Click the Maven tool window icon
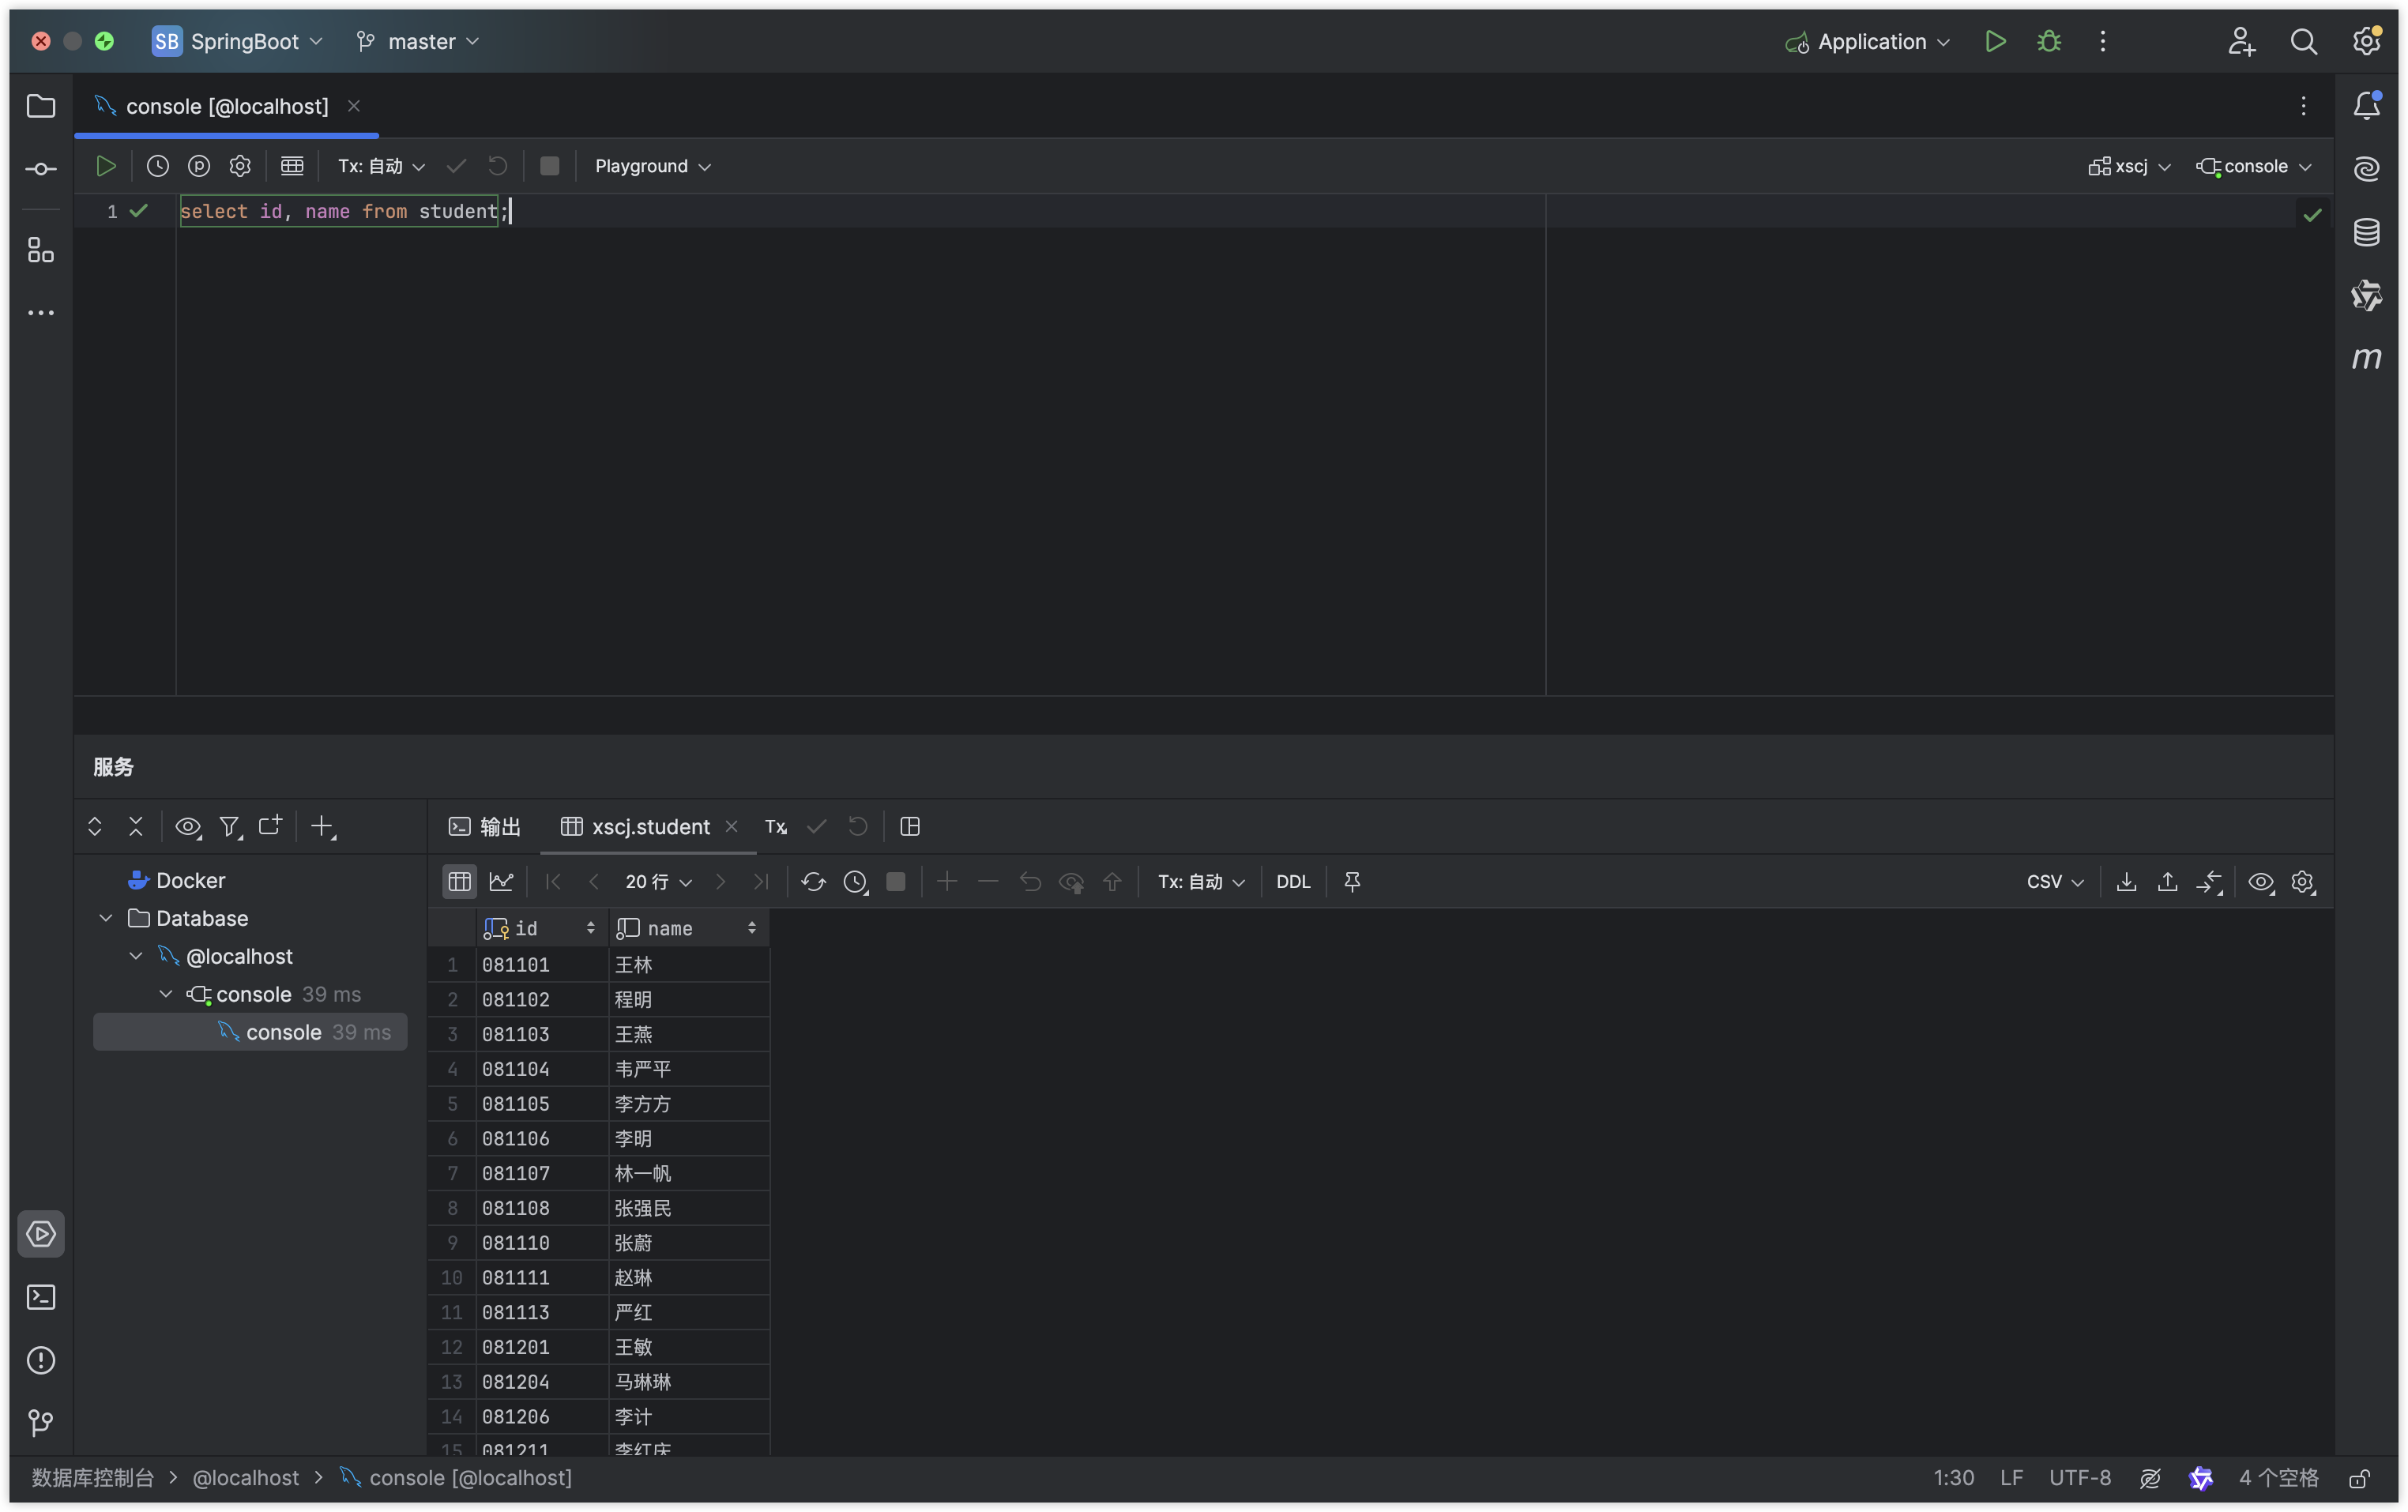Image resolution: width=2408 pixels, height=1512 pixels. tap(2366, 358)
